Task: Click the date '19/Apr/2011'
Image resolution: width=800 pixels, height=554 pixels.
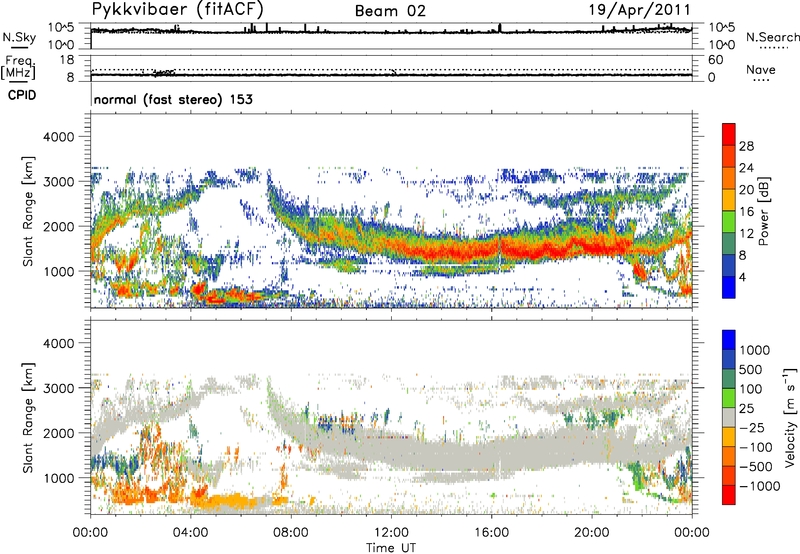Action: [x=639, y=10]
